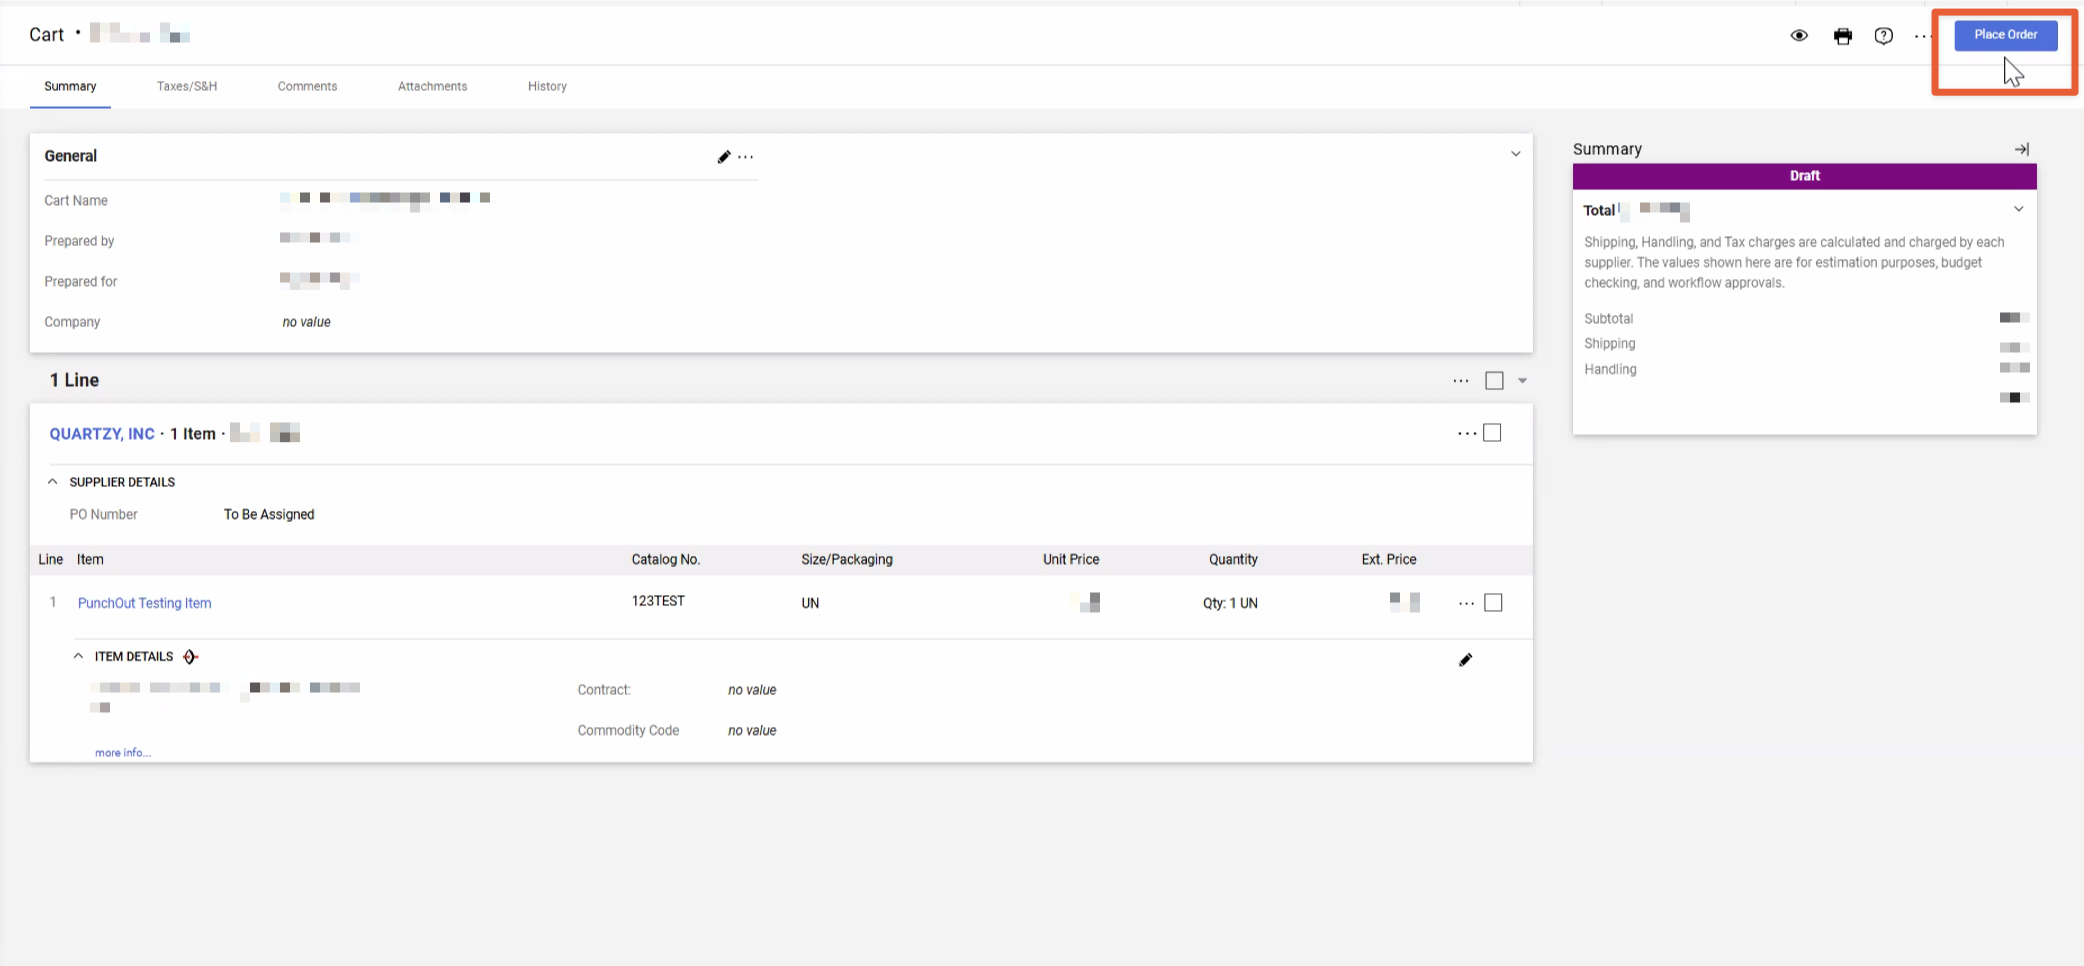Click the Draft status bar
The width and height of the screenshot is (2084, 966).
pyautogui.click(x=1804, y=176)
